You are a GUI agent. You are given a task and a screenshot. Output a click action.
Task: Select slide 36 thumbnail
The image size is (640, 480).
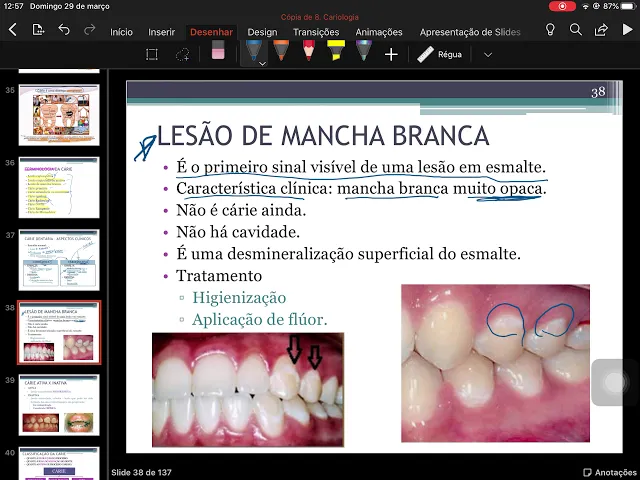coord(59,187)
